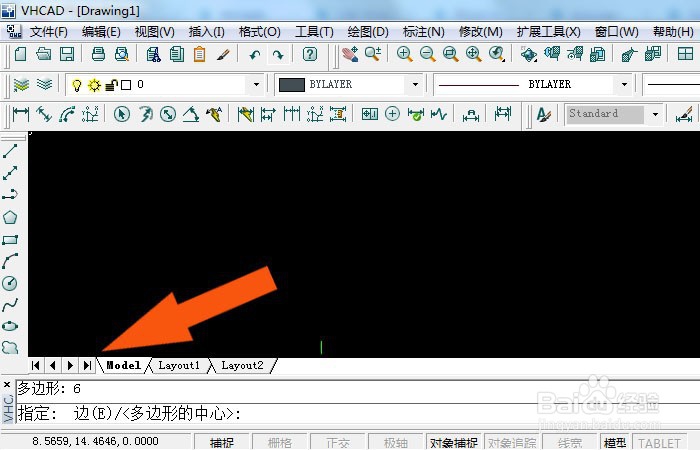The width and height of the screenshot is (700, 450).
Task: Activate the Pan hand tool
Action: (x=350, y=54)
